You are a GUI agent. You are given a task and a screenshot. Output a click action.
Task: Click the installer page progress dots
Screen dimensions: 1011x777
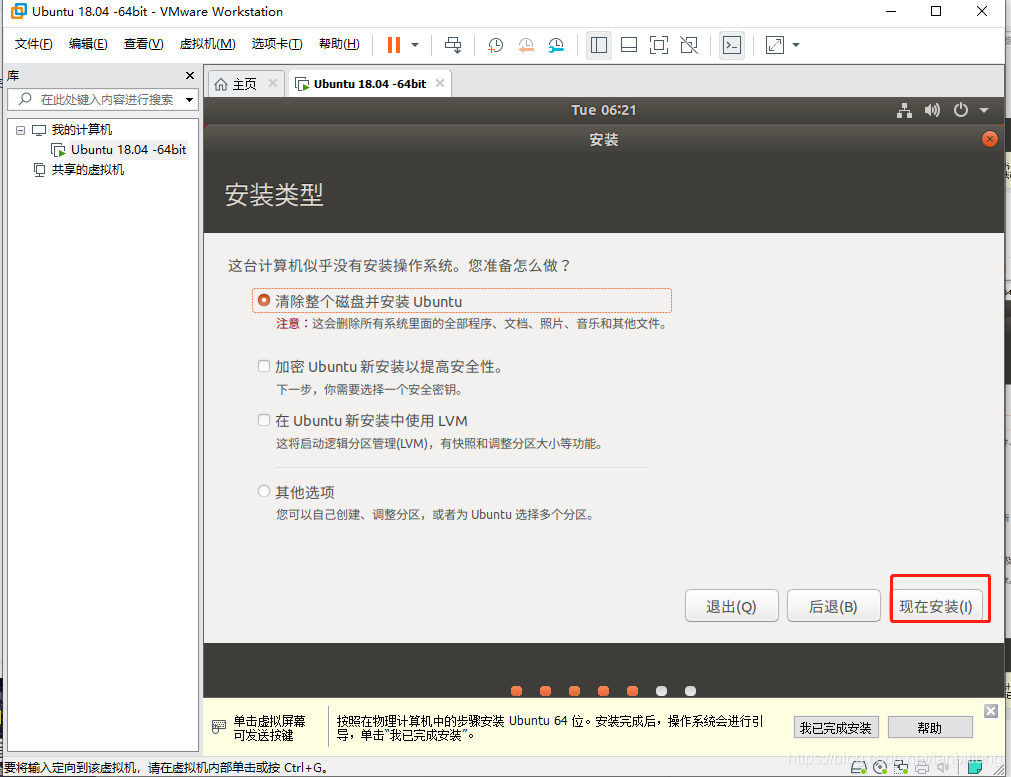[x=603, y=690]
